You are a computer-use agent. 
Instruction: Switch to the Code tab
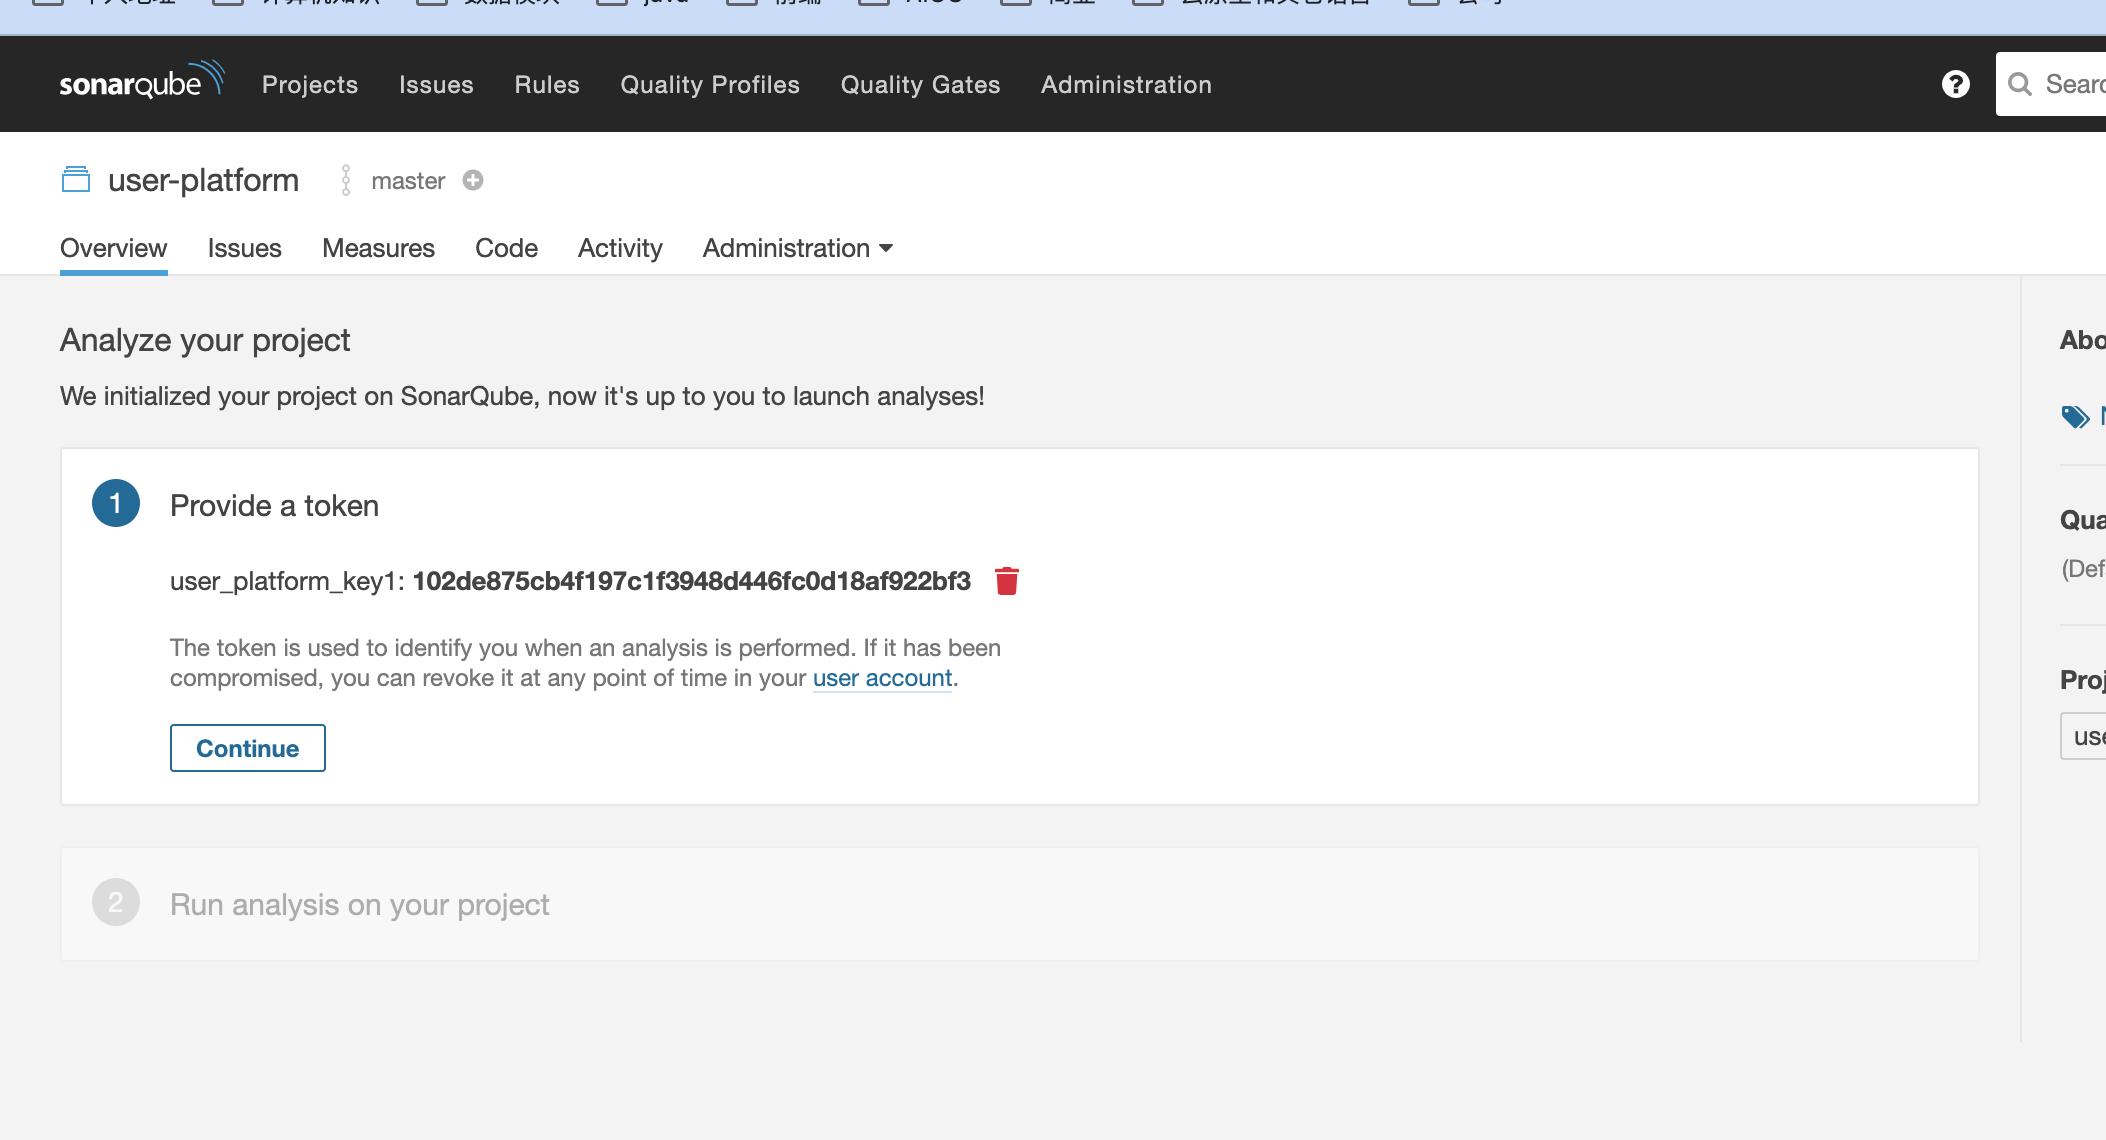click(506, 248)
